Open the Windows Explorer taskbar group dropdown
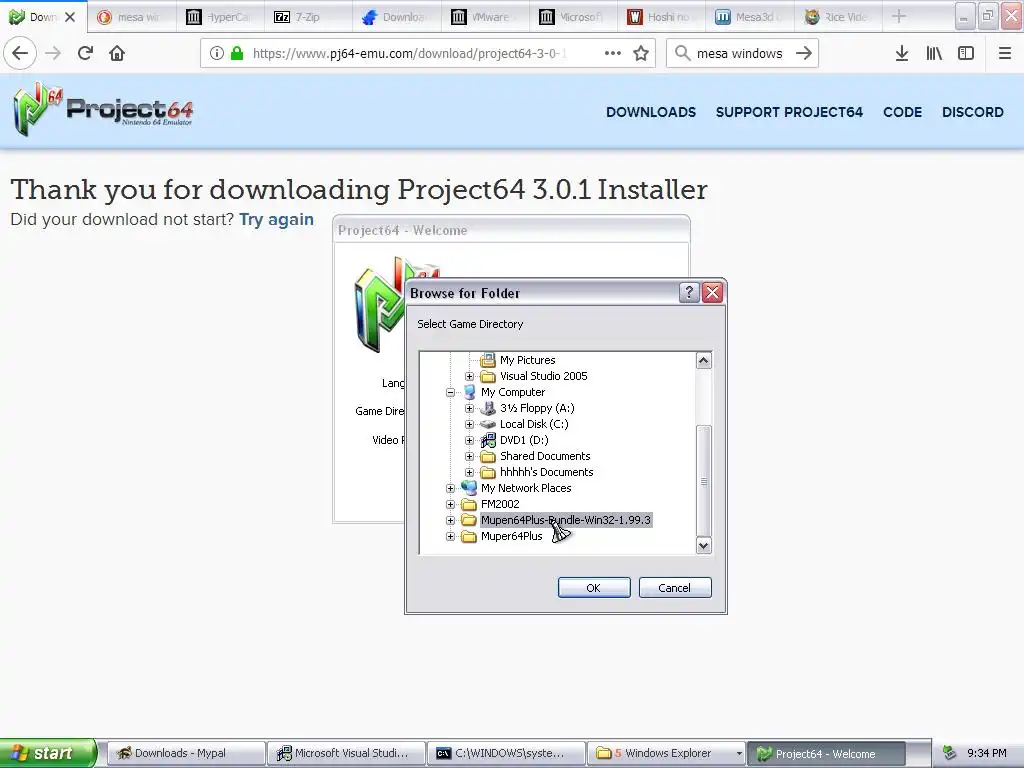 (739, 754)
